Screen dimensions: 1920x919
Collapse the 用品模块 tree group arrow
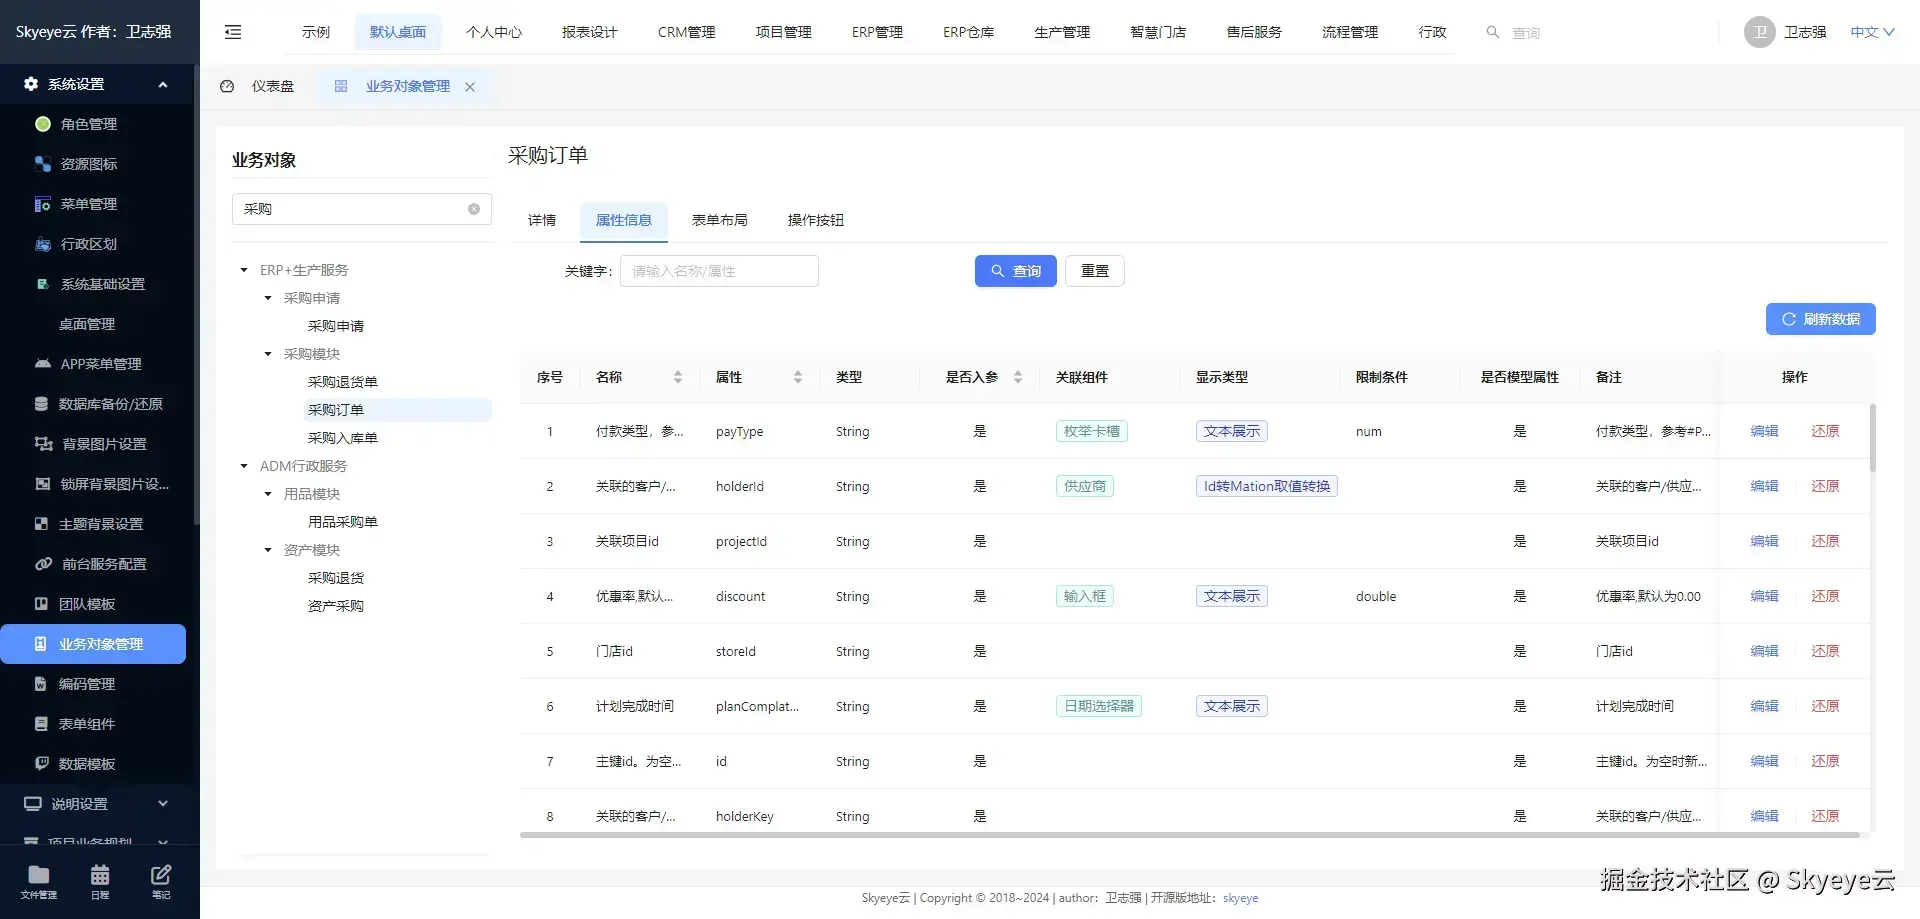point(268,494)
